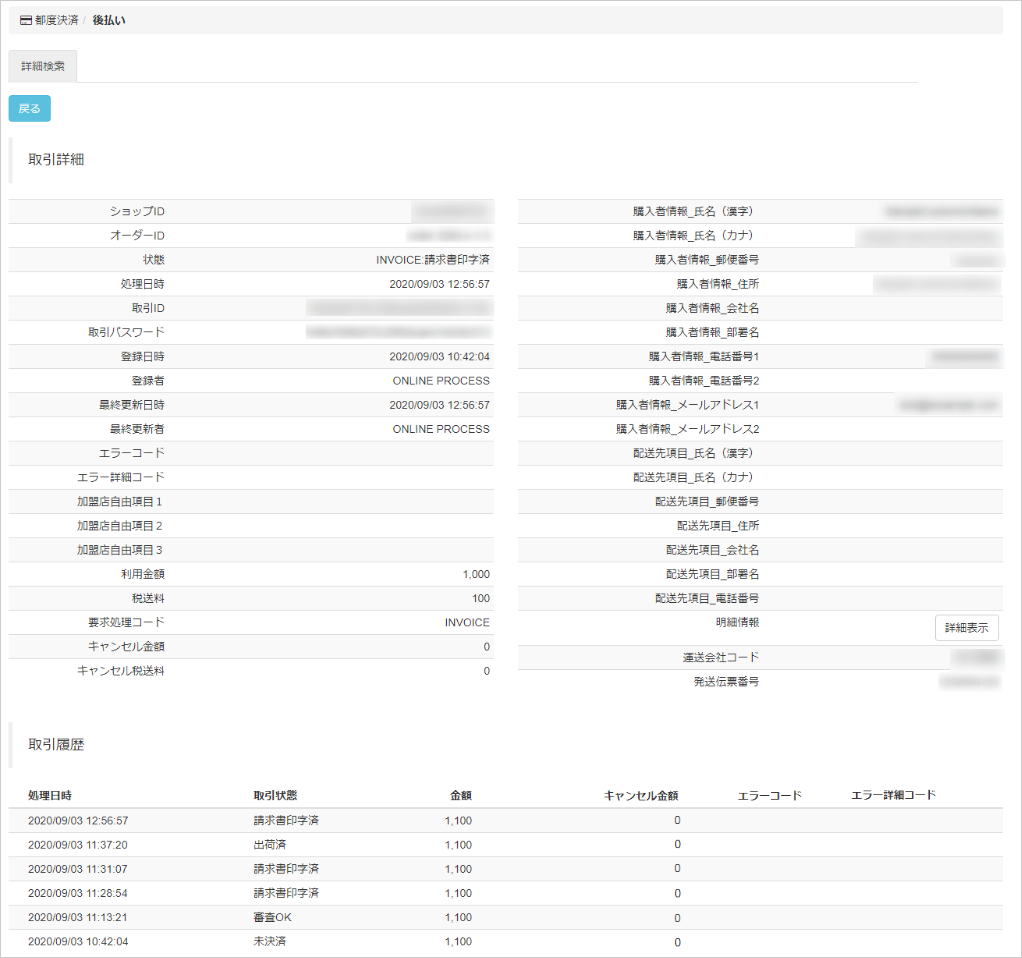
Task: Click the 取引履歴 section heading
Action: coord(56,745)
